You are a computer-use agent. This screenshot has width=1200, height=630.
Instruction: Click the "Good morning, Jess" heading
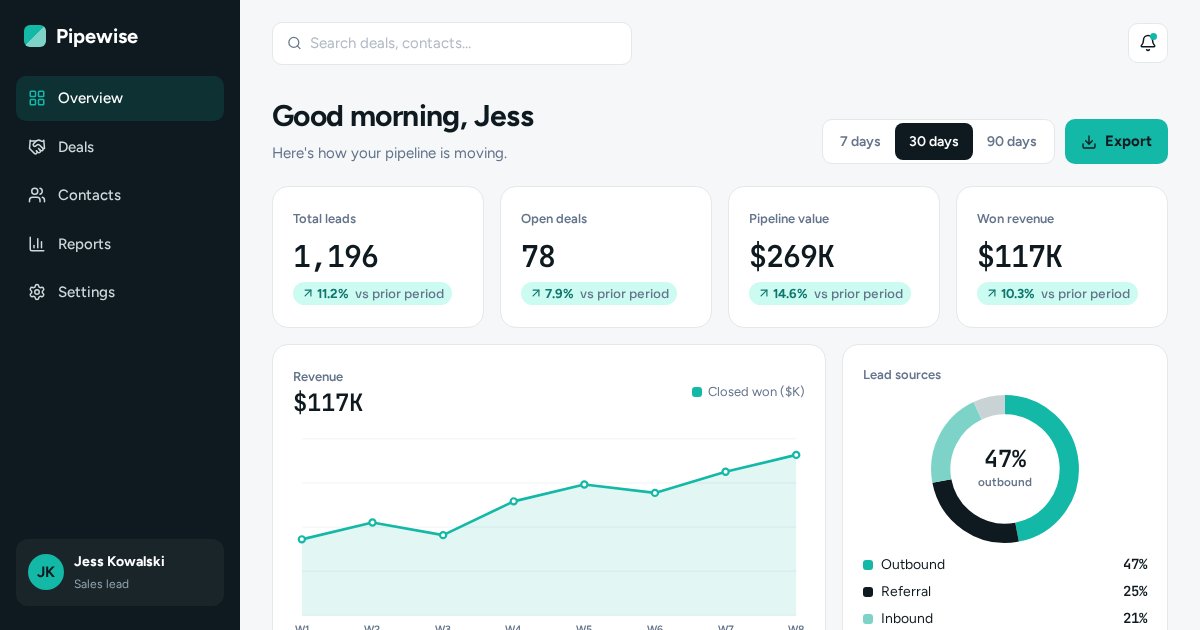click(403, 116)
